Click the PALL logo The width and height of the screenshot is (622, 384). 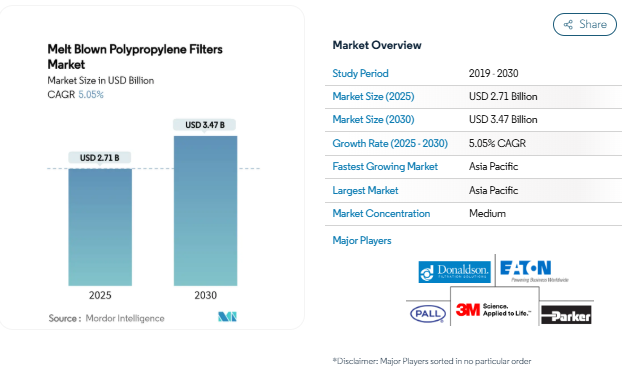pos(428,314)
